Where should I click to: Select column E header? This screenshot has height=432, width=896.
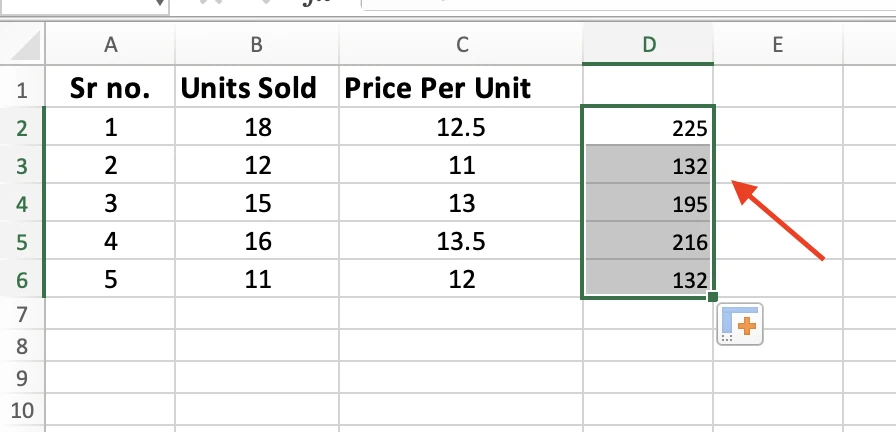point(778,44)
